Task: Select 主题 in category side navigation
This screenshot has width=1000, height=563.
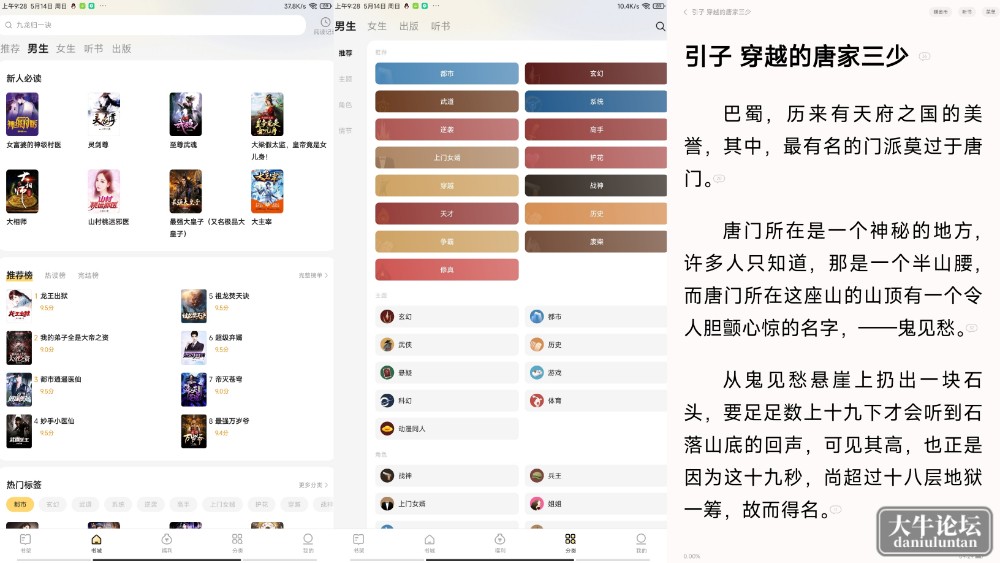Action: click(345, 79)
